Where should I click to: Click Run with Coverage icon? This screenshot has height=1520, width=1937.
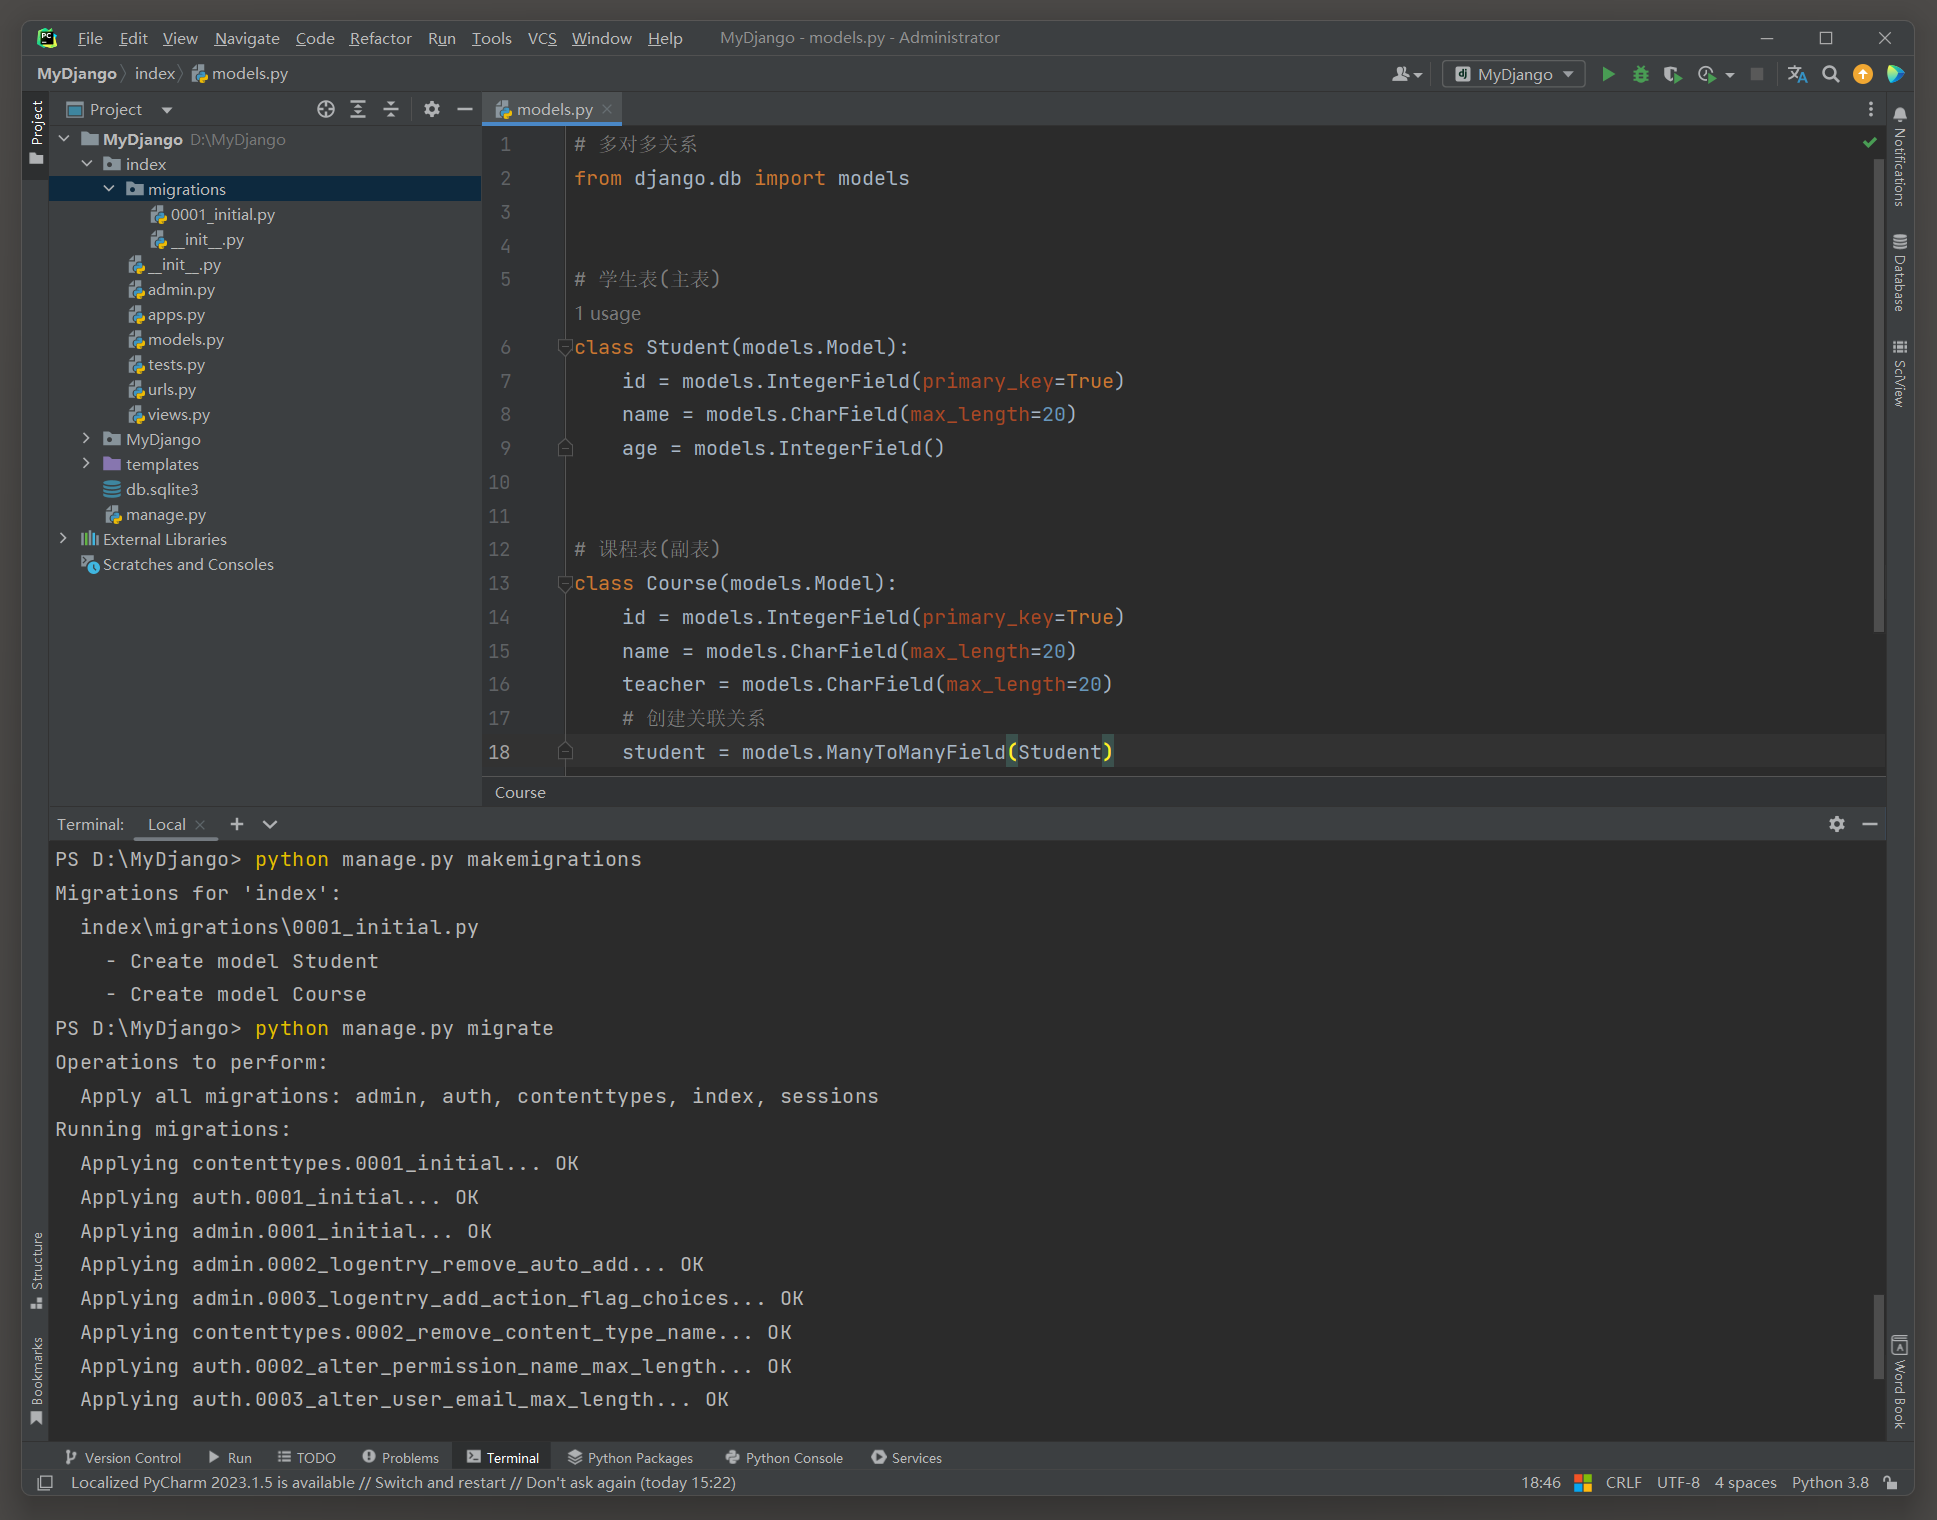click(x=1672, y=74)
